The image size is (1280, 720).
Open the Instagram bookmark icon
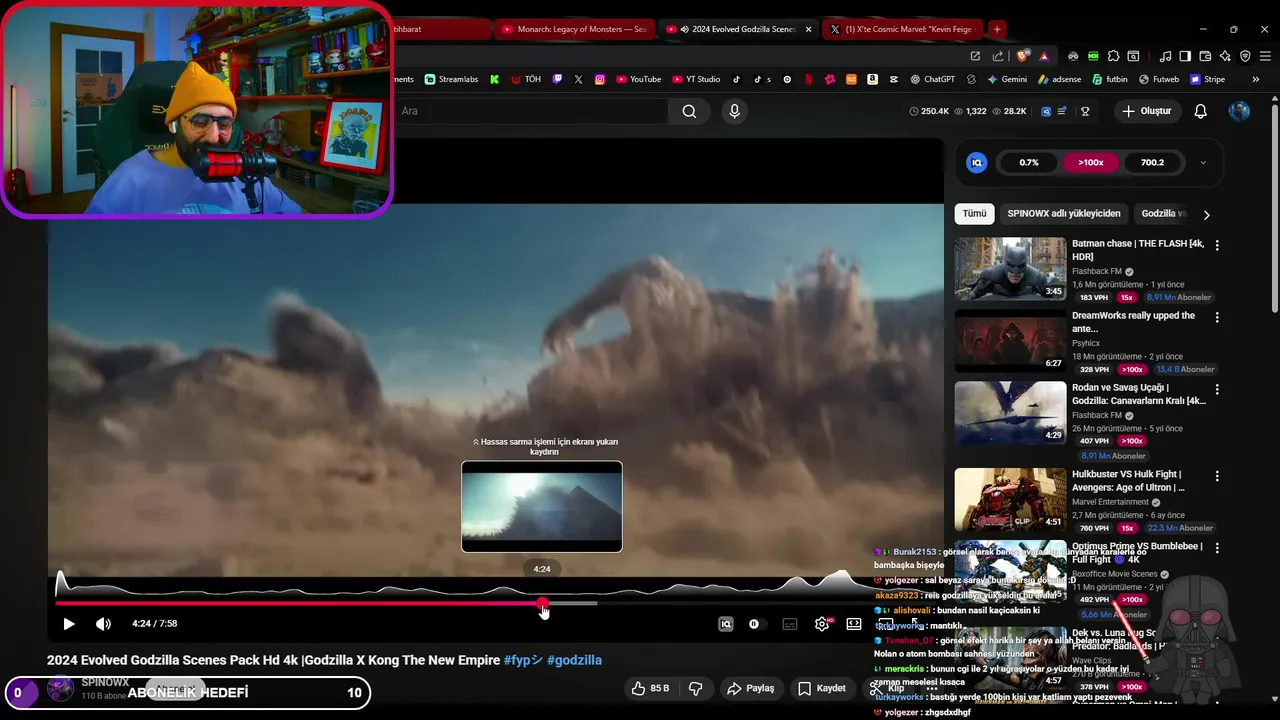(600, 79)
